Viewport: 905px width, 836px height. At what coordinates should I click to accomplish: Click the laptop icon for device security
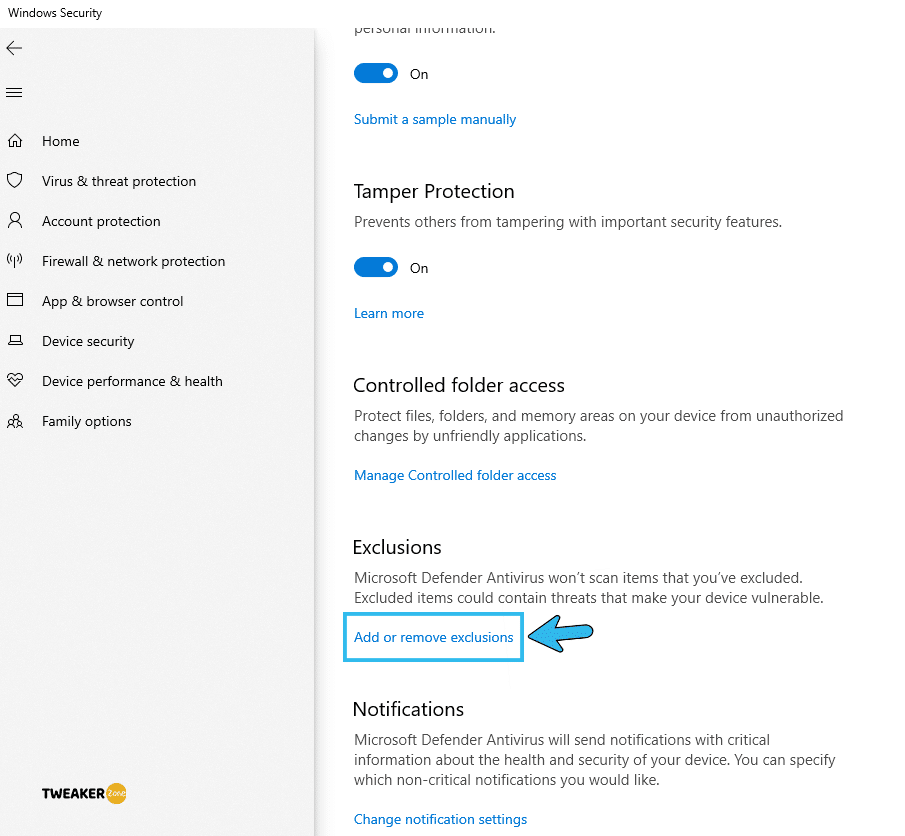coord(15,341)
